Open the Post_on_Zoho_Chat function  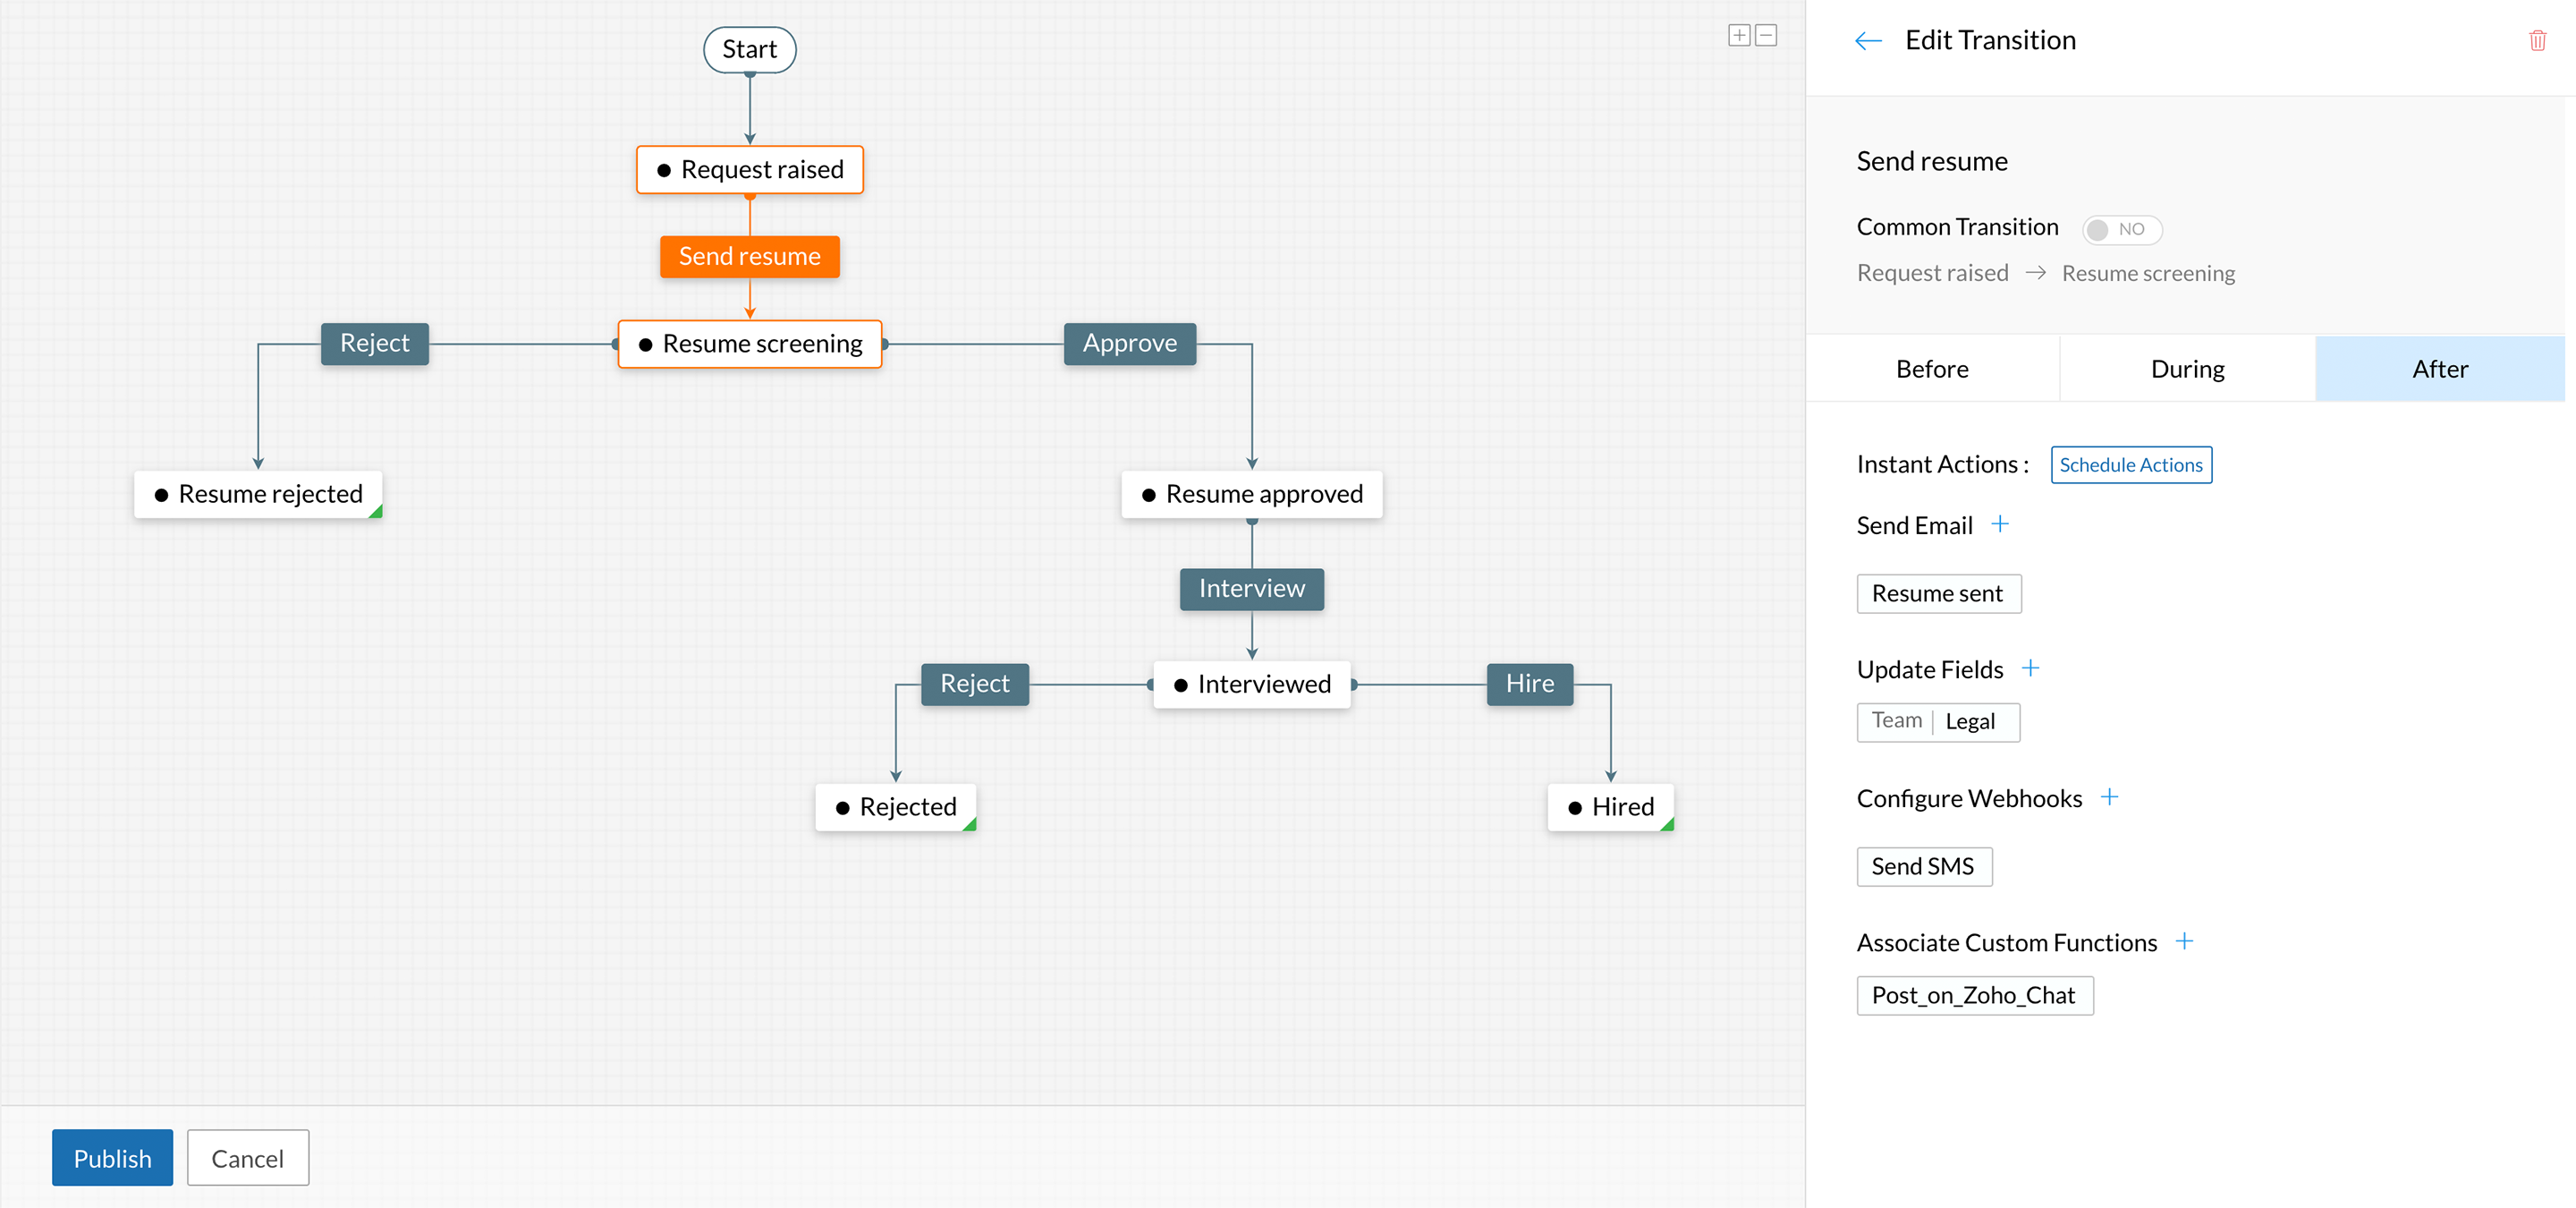tap(1973, 996)
